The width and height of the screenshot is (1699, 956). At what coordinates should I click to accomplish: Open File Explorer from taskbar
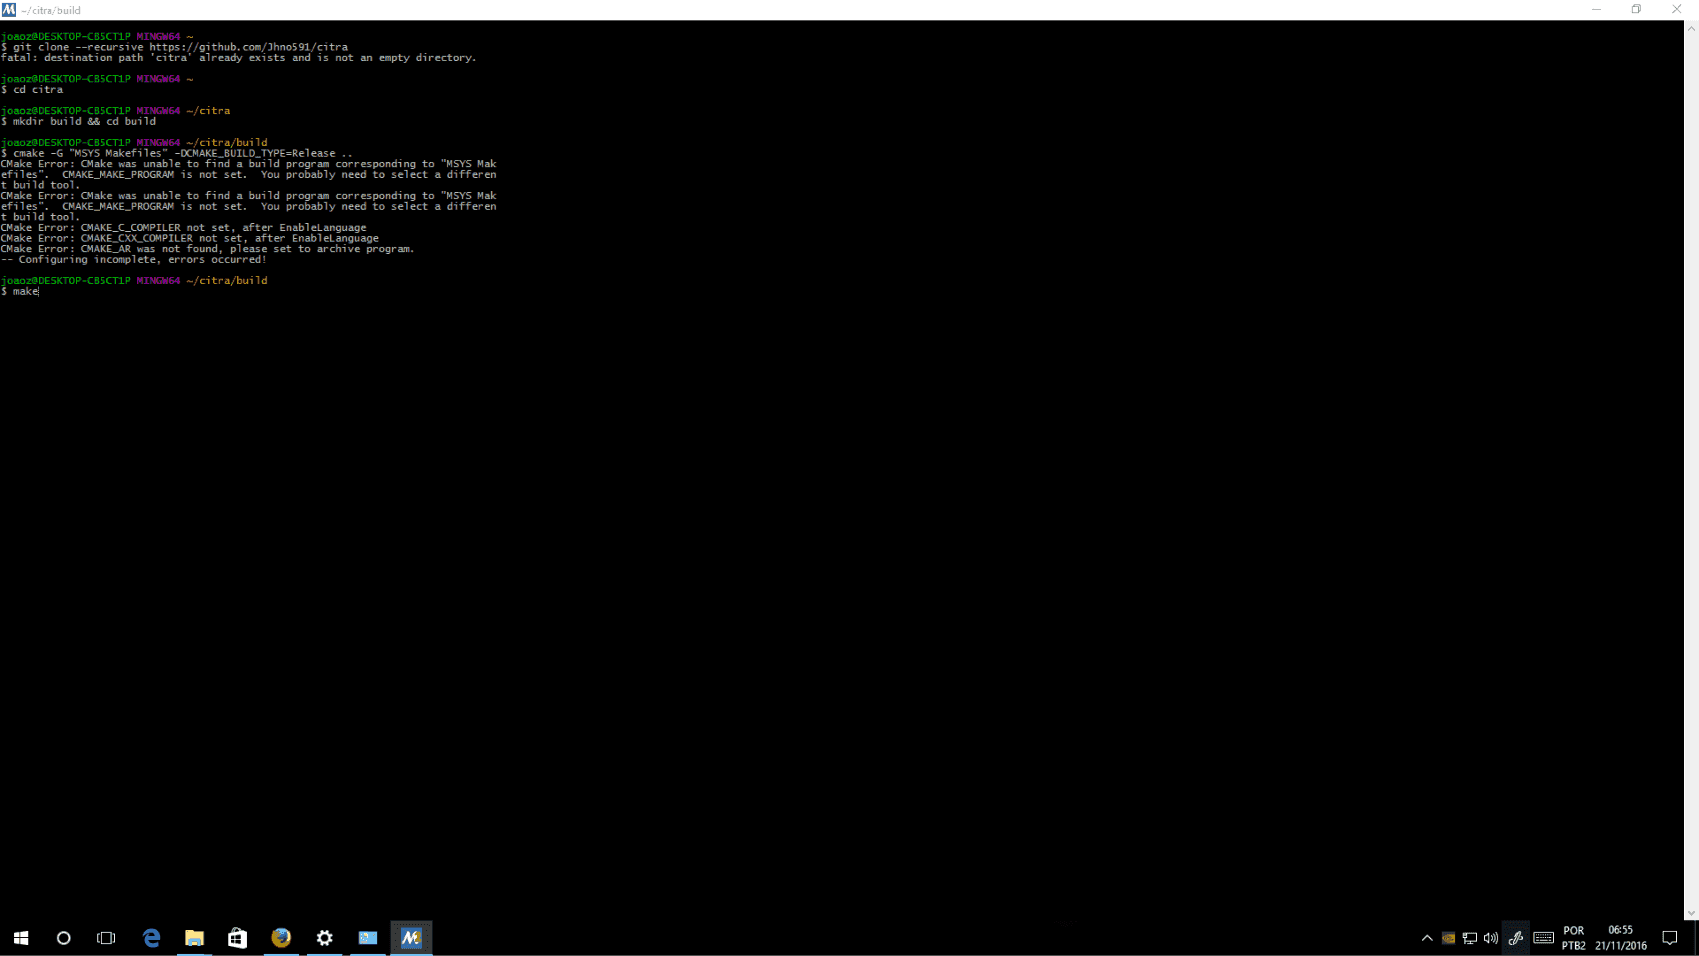194,938
